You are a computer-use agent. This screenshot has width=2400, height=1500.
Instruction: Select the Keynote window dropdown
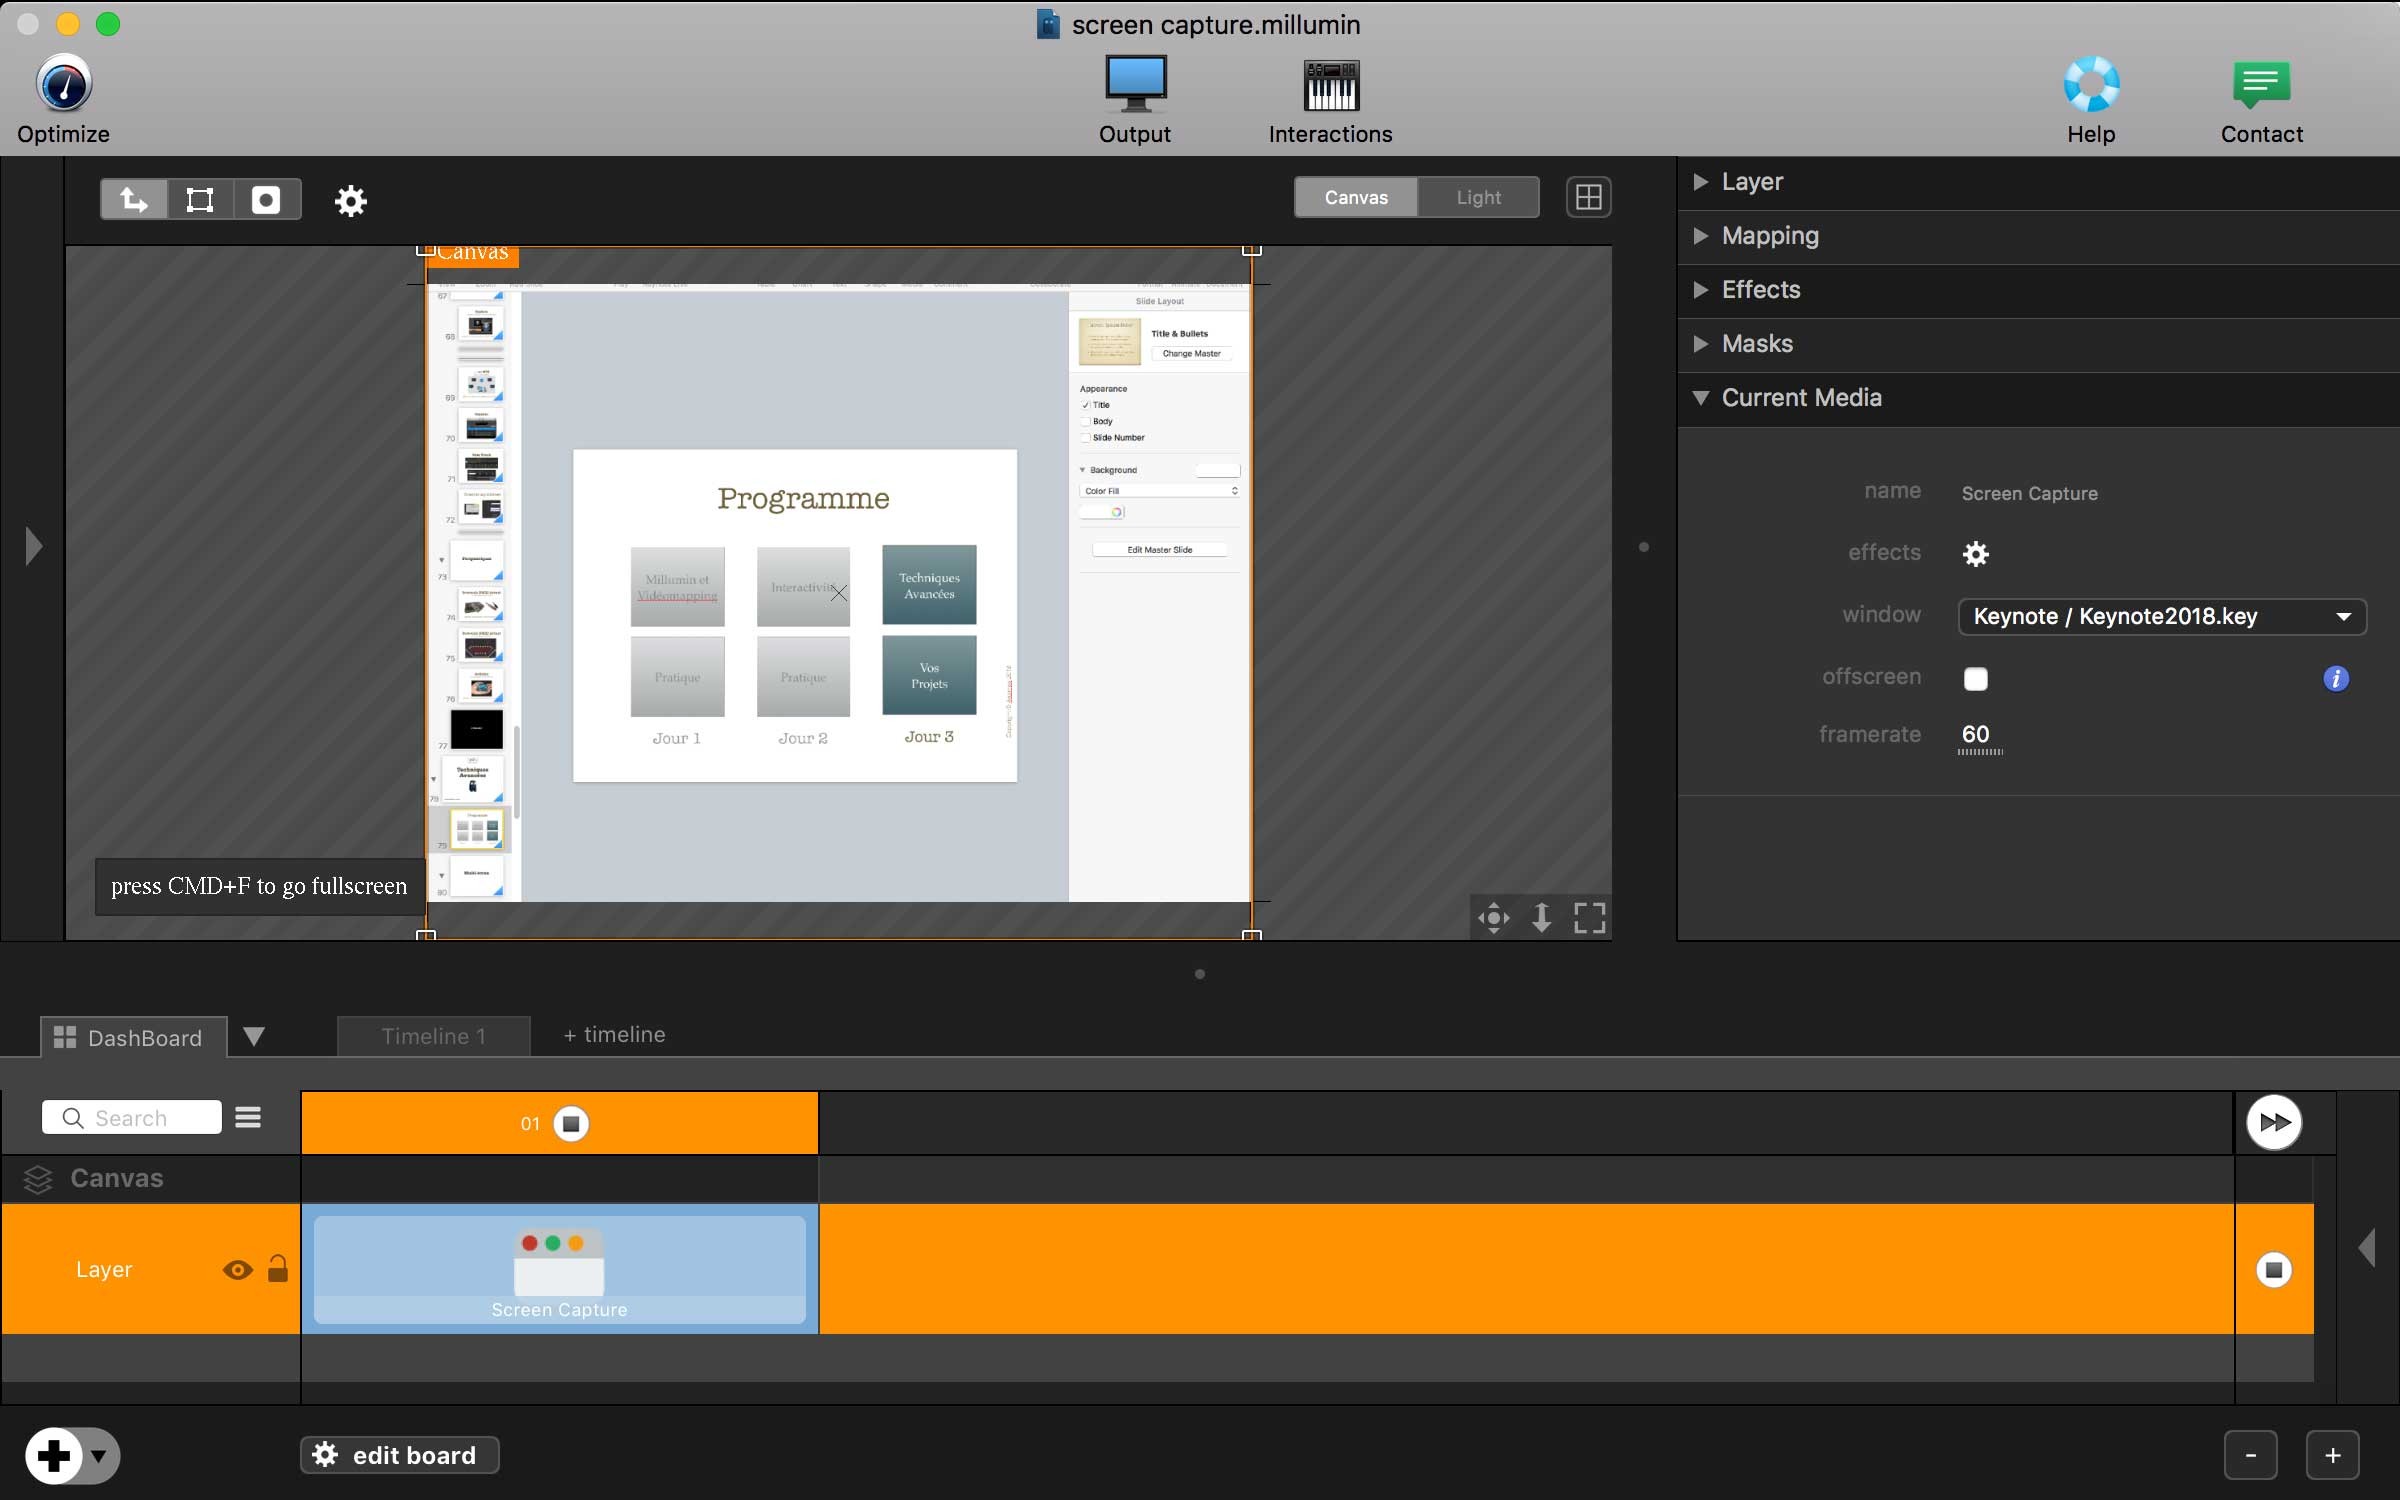pyautogui.click(x=2158, y=615)
